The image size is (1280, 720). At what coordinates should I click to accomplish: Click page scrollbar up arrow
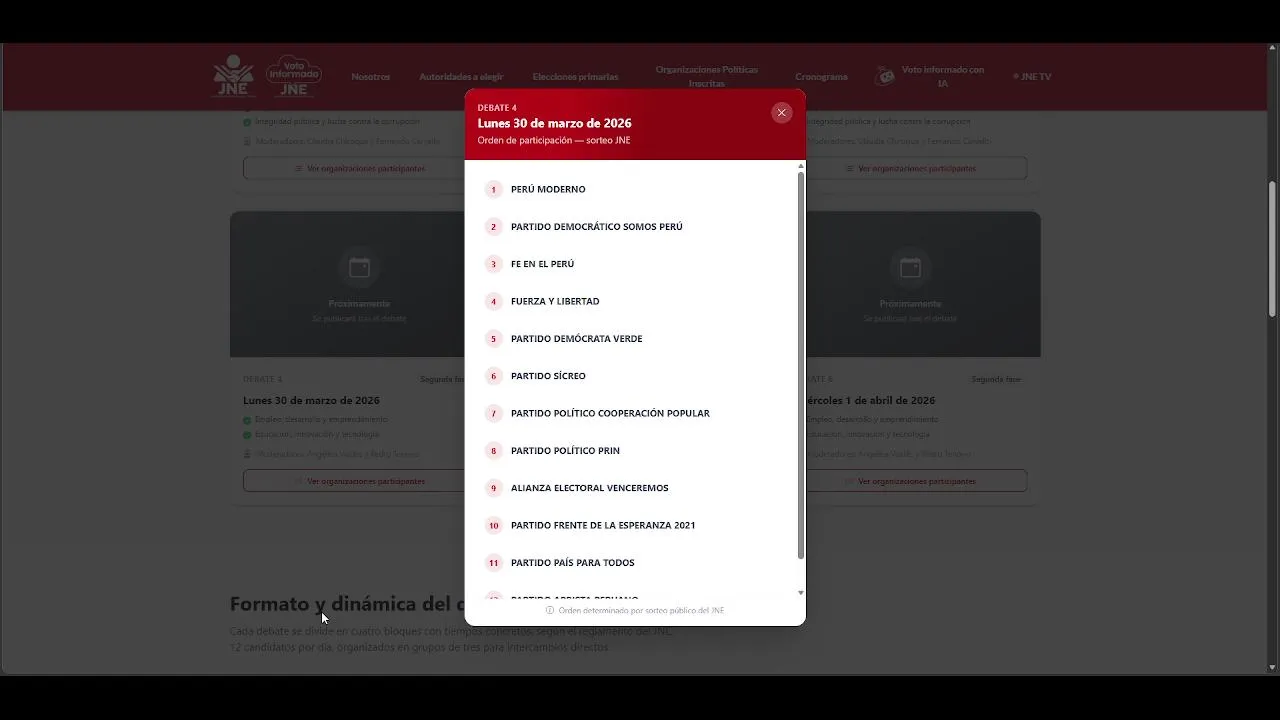click(1272, 49)
